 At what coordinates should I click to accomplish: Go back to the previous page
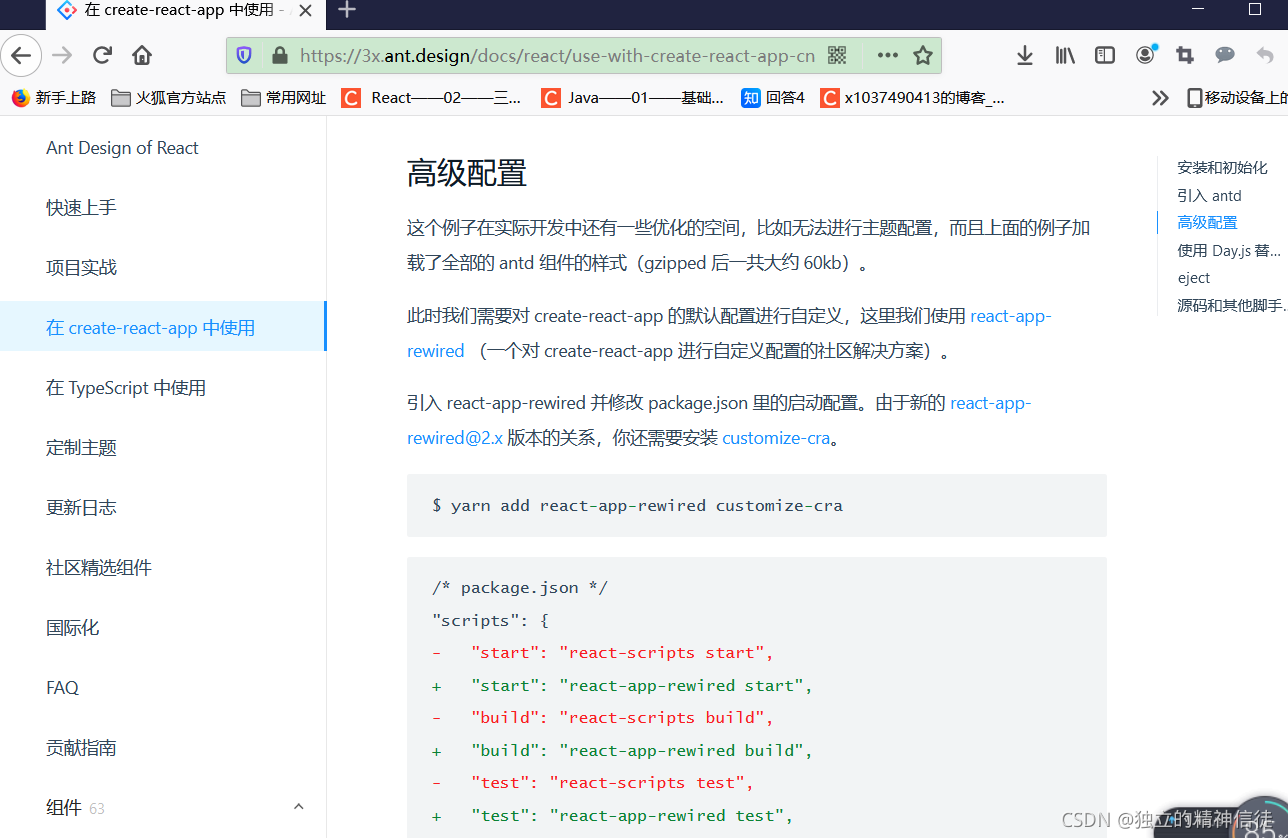20,55
